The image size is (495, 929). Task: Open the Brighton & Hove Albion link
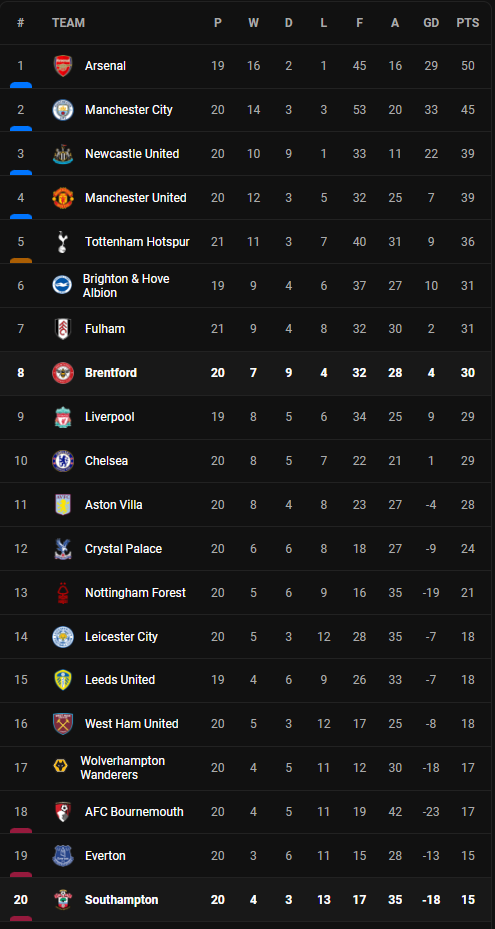(x=126, y=286)
